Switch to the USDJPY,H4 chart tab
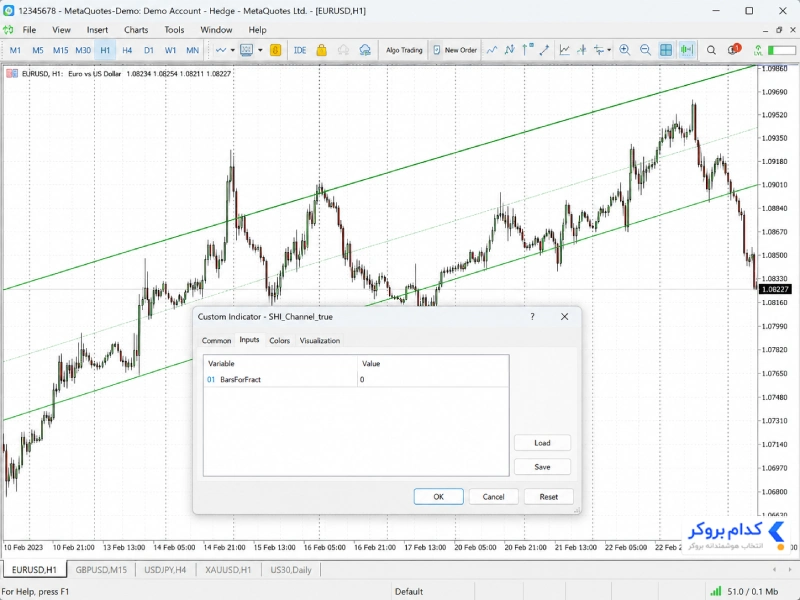The image size is (800, 600). (165, 569)
